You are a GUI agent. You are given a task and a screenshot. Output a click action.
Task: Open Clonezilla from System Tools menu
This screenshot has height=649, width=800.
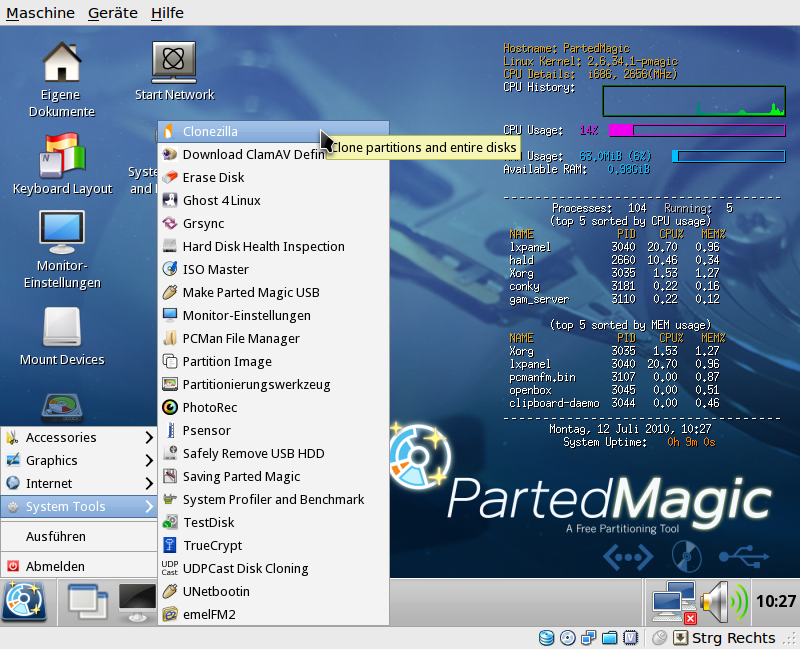click(x=210, y=131)
